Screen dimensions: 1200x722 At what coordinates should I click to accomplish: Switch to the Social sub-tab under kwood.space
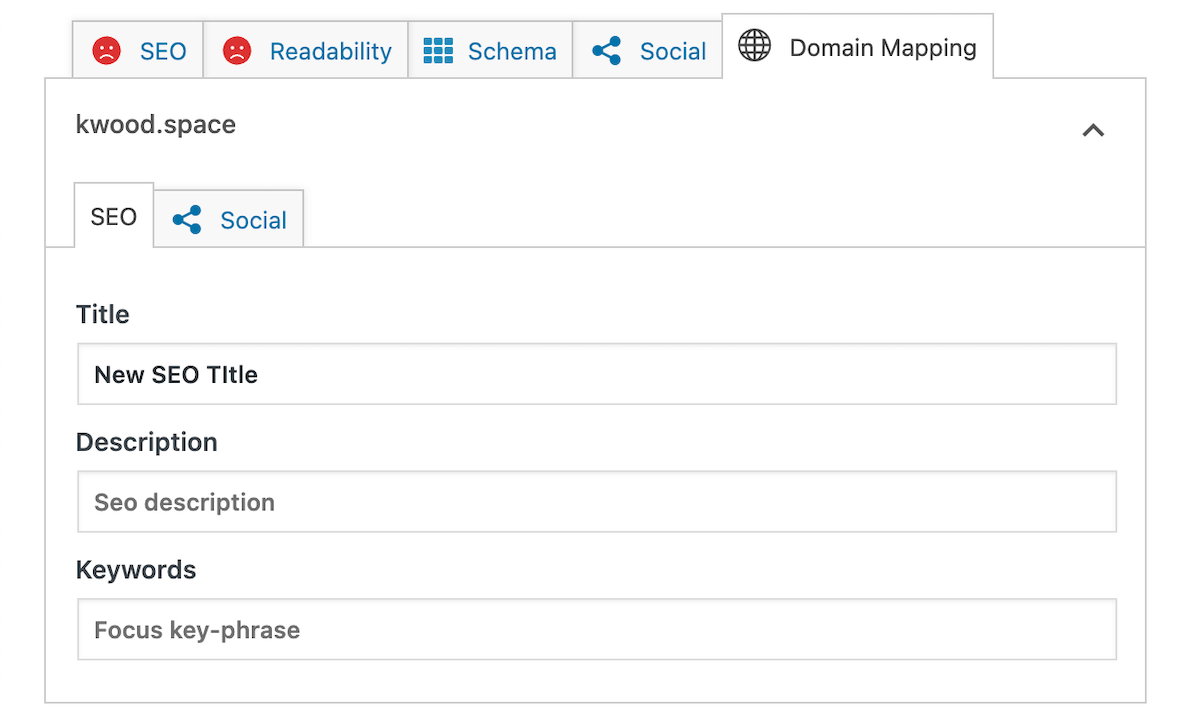[252, 220]
